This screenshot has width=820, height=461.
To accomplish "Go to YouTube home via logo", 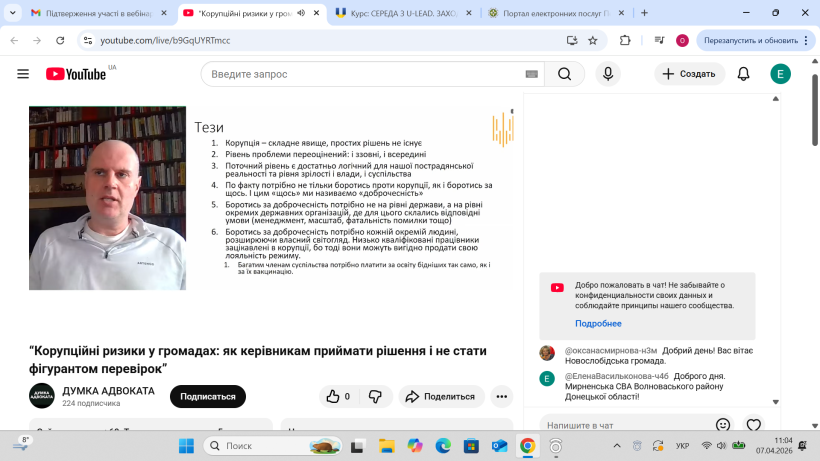I will [76, 74].
